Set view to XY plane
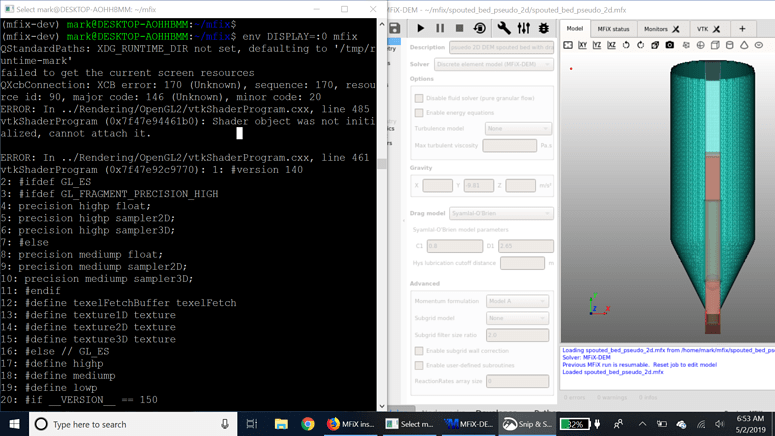775x436 pixels. click(583, 45)
